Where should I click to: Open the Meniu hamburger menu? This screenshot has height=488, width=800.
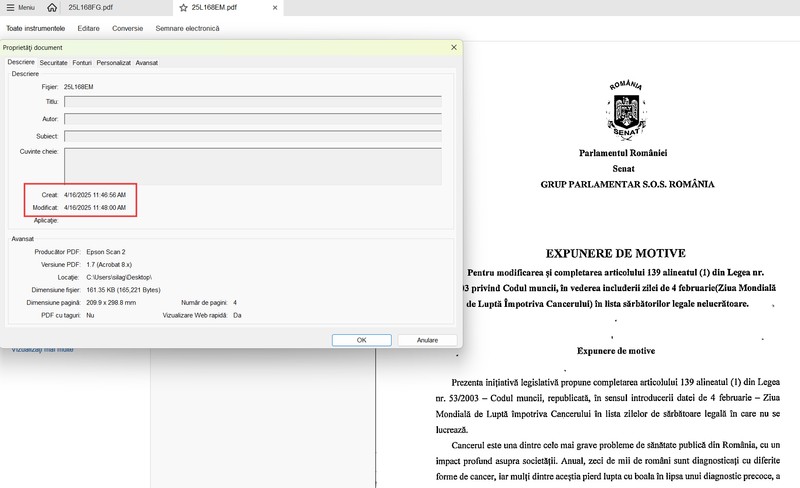coord(20,8)
